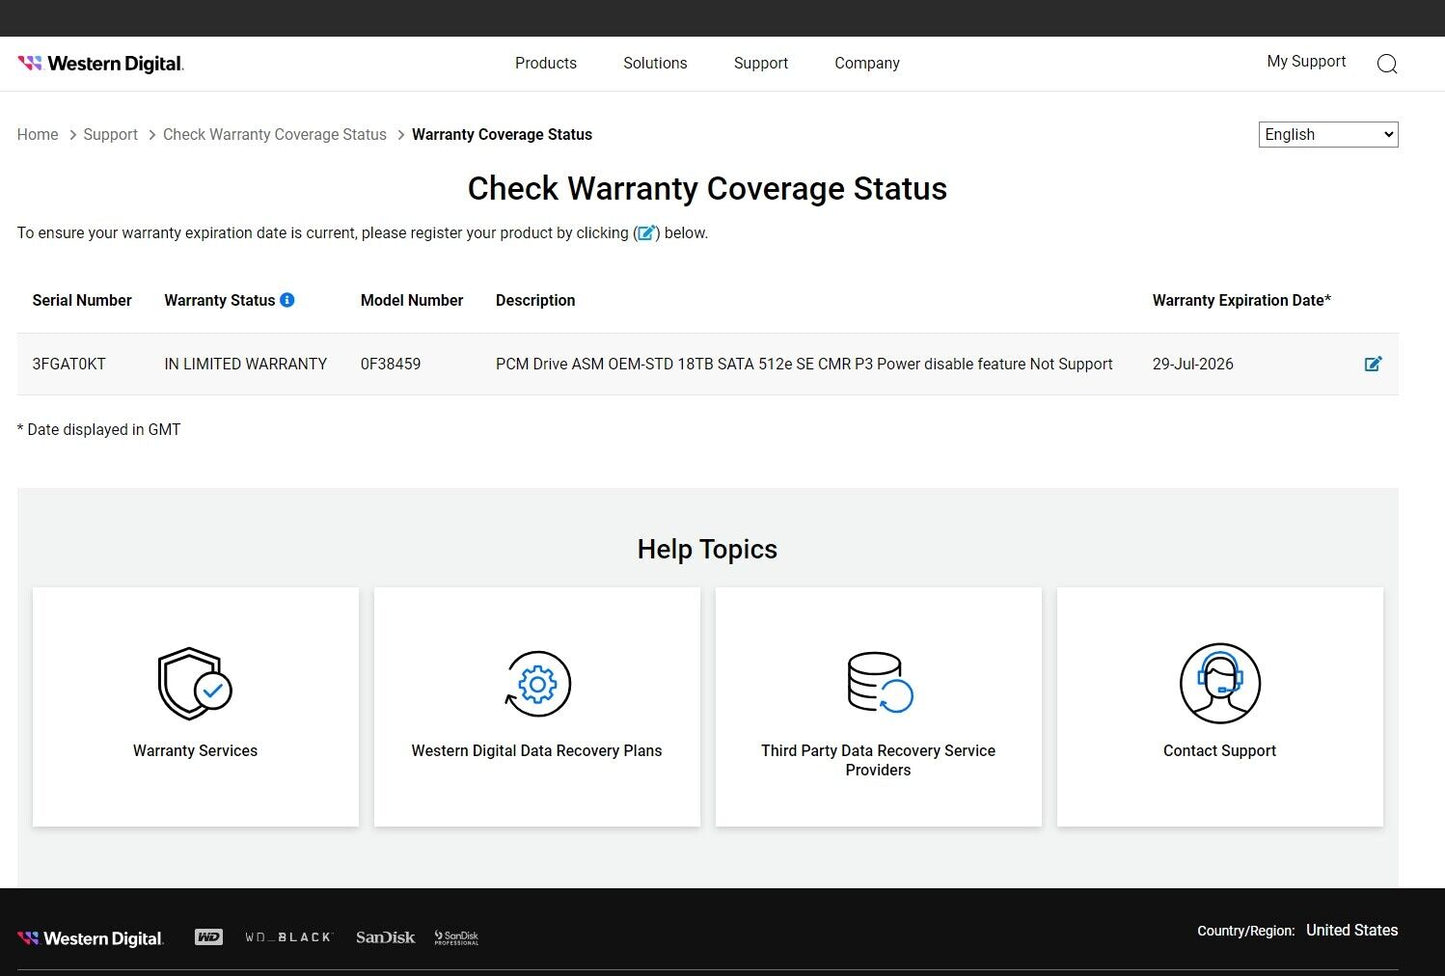Click the Check Warranty Coverage Status heading
Image resolution: width=1445 pixels, height=976 pixels.
point(707,188)
